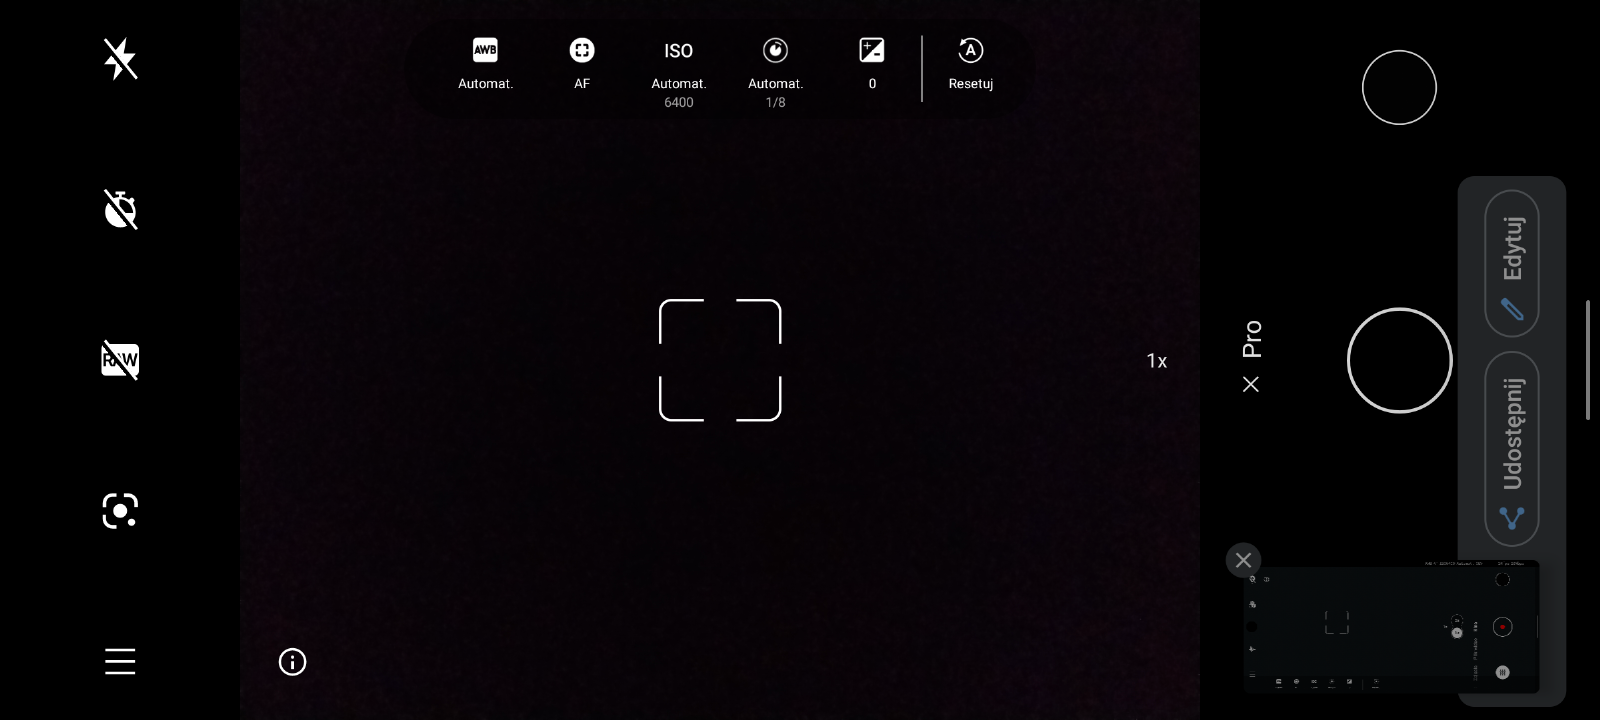Open exposure compensation control
1600x720 pixels.
point(872,64)
